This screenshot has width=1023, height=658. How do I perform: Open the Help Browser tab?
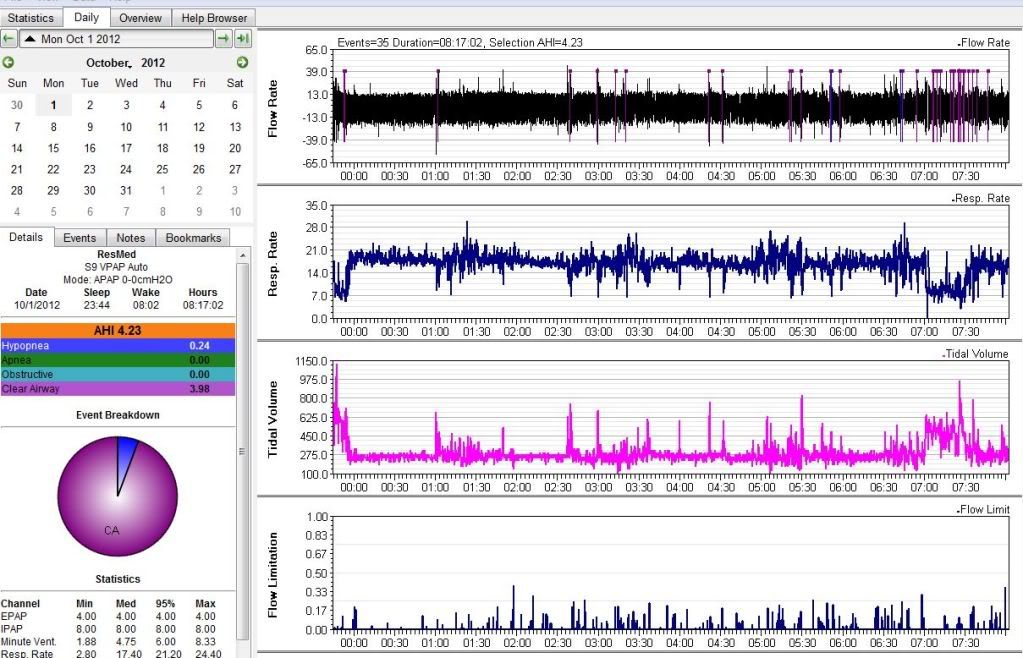[214, 18]
